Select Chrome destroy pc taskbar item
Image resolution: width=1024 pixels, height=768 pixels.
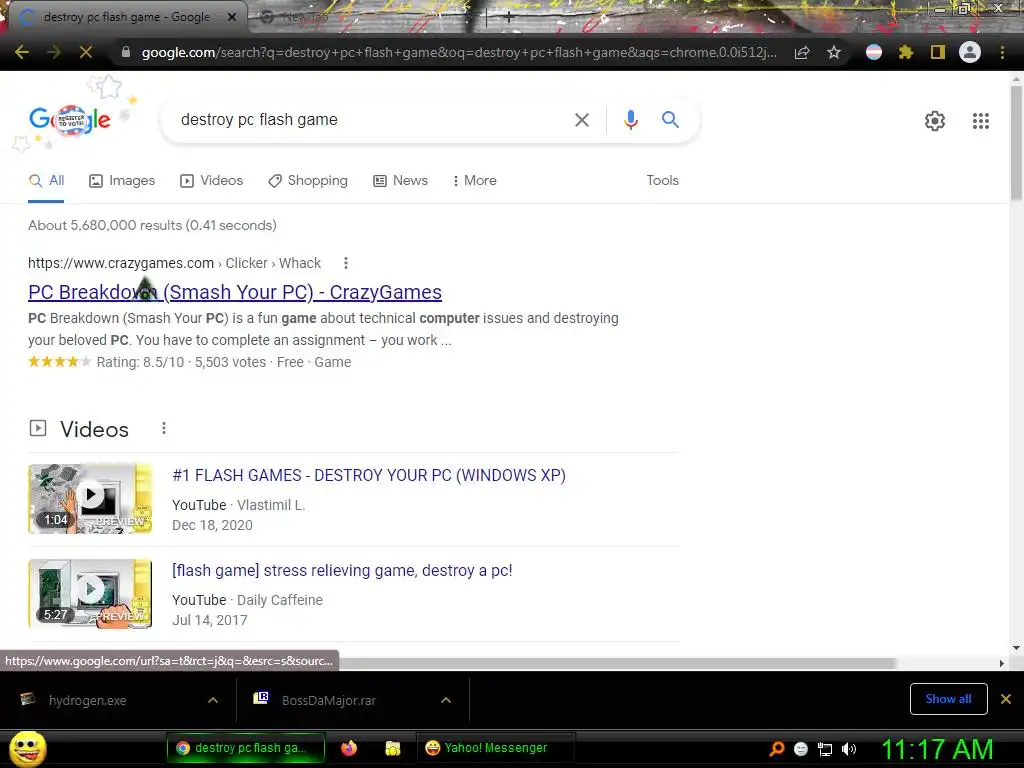pyautogui.click(x=246, y=748)
